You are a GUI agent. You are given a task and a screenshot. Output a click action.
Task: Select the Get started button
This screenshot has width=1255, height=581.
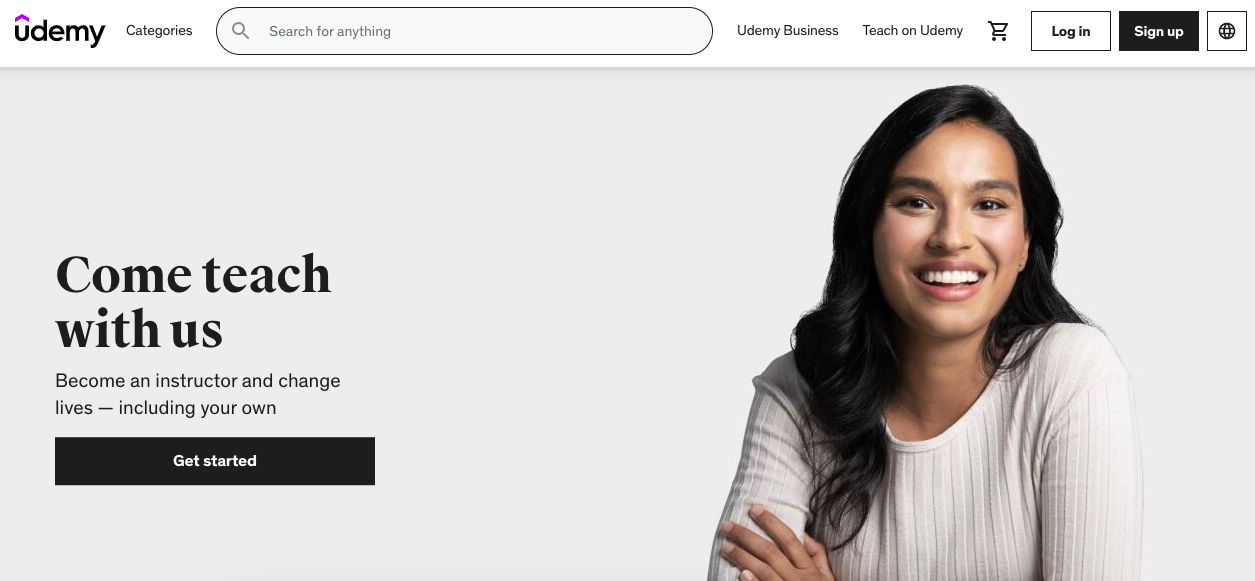pos(215,461)
